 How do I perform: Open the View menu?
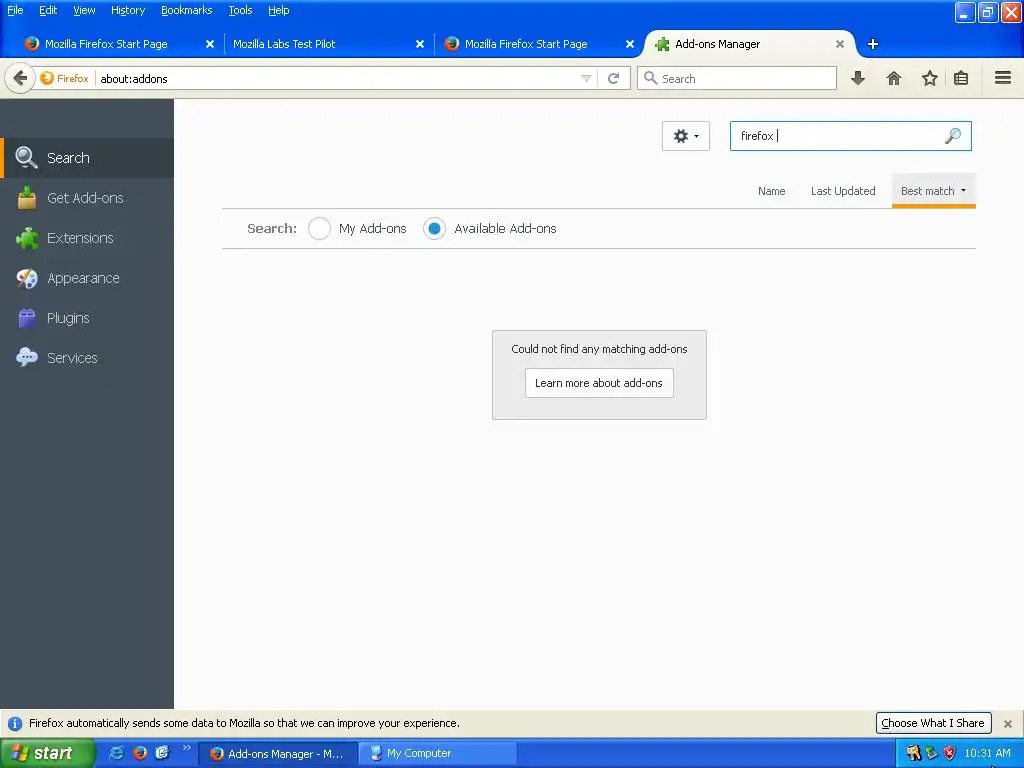point(84,10)
